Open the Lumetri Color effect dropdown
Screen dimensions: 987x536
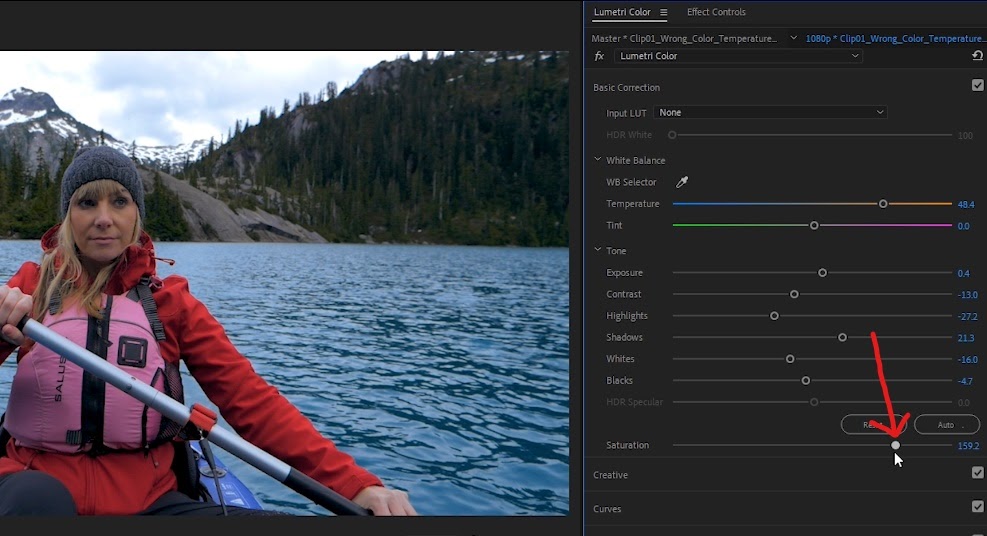pos(738,56)
